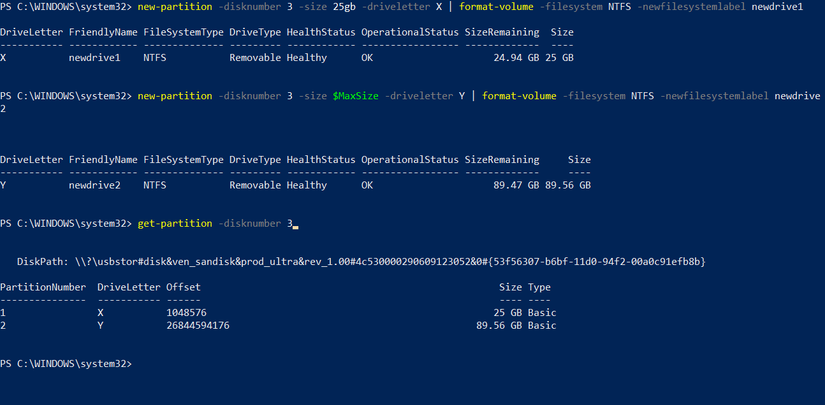The image size is (825, 405).
Task: Click the Type column header in partition table
Action: point(540,286)
